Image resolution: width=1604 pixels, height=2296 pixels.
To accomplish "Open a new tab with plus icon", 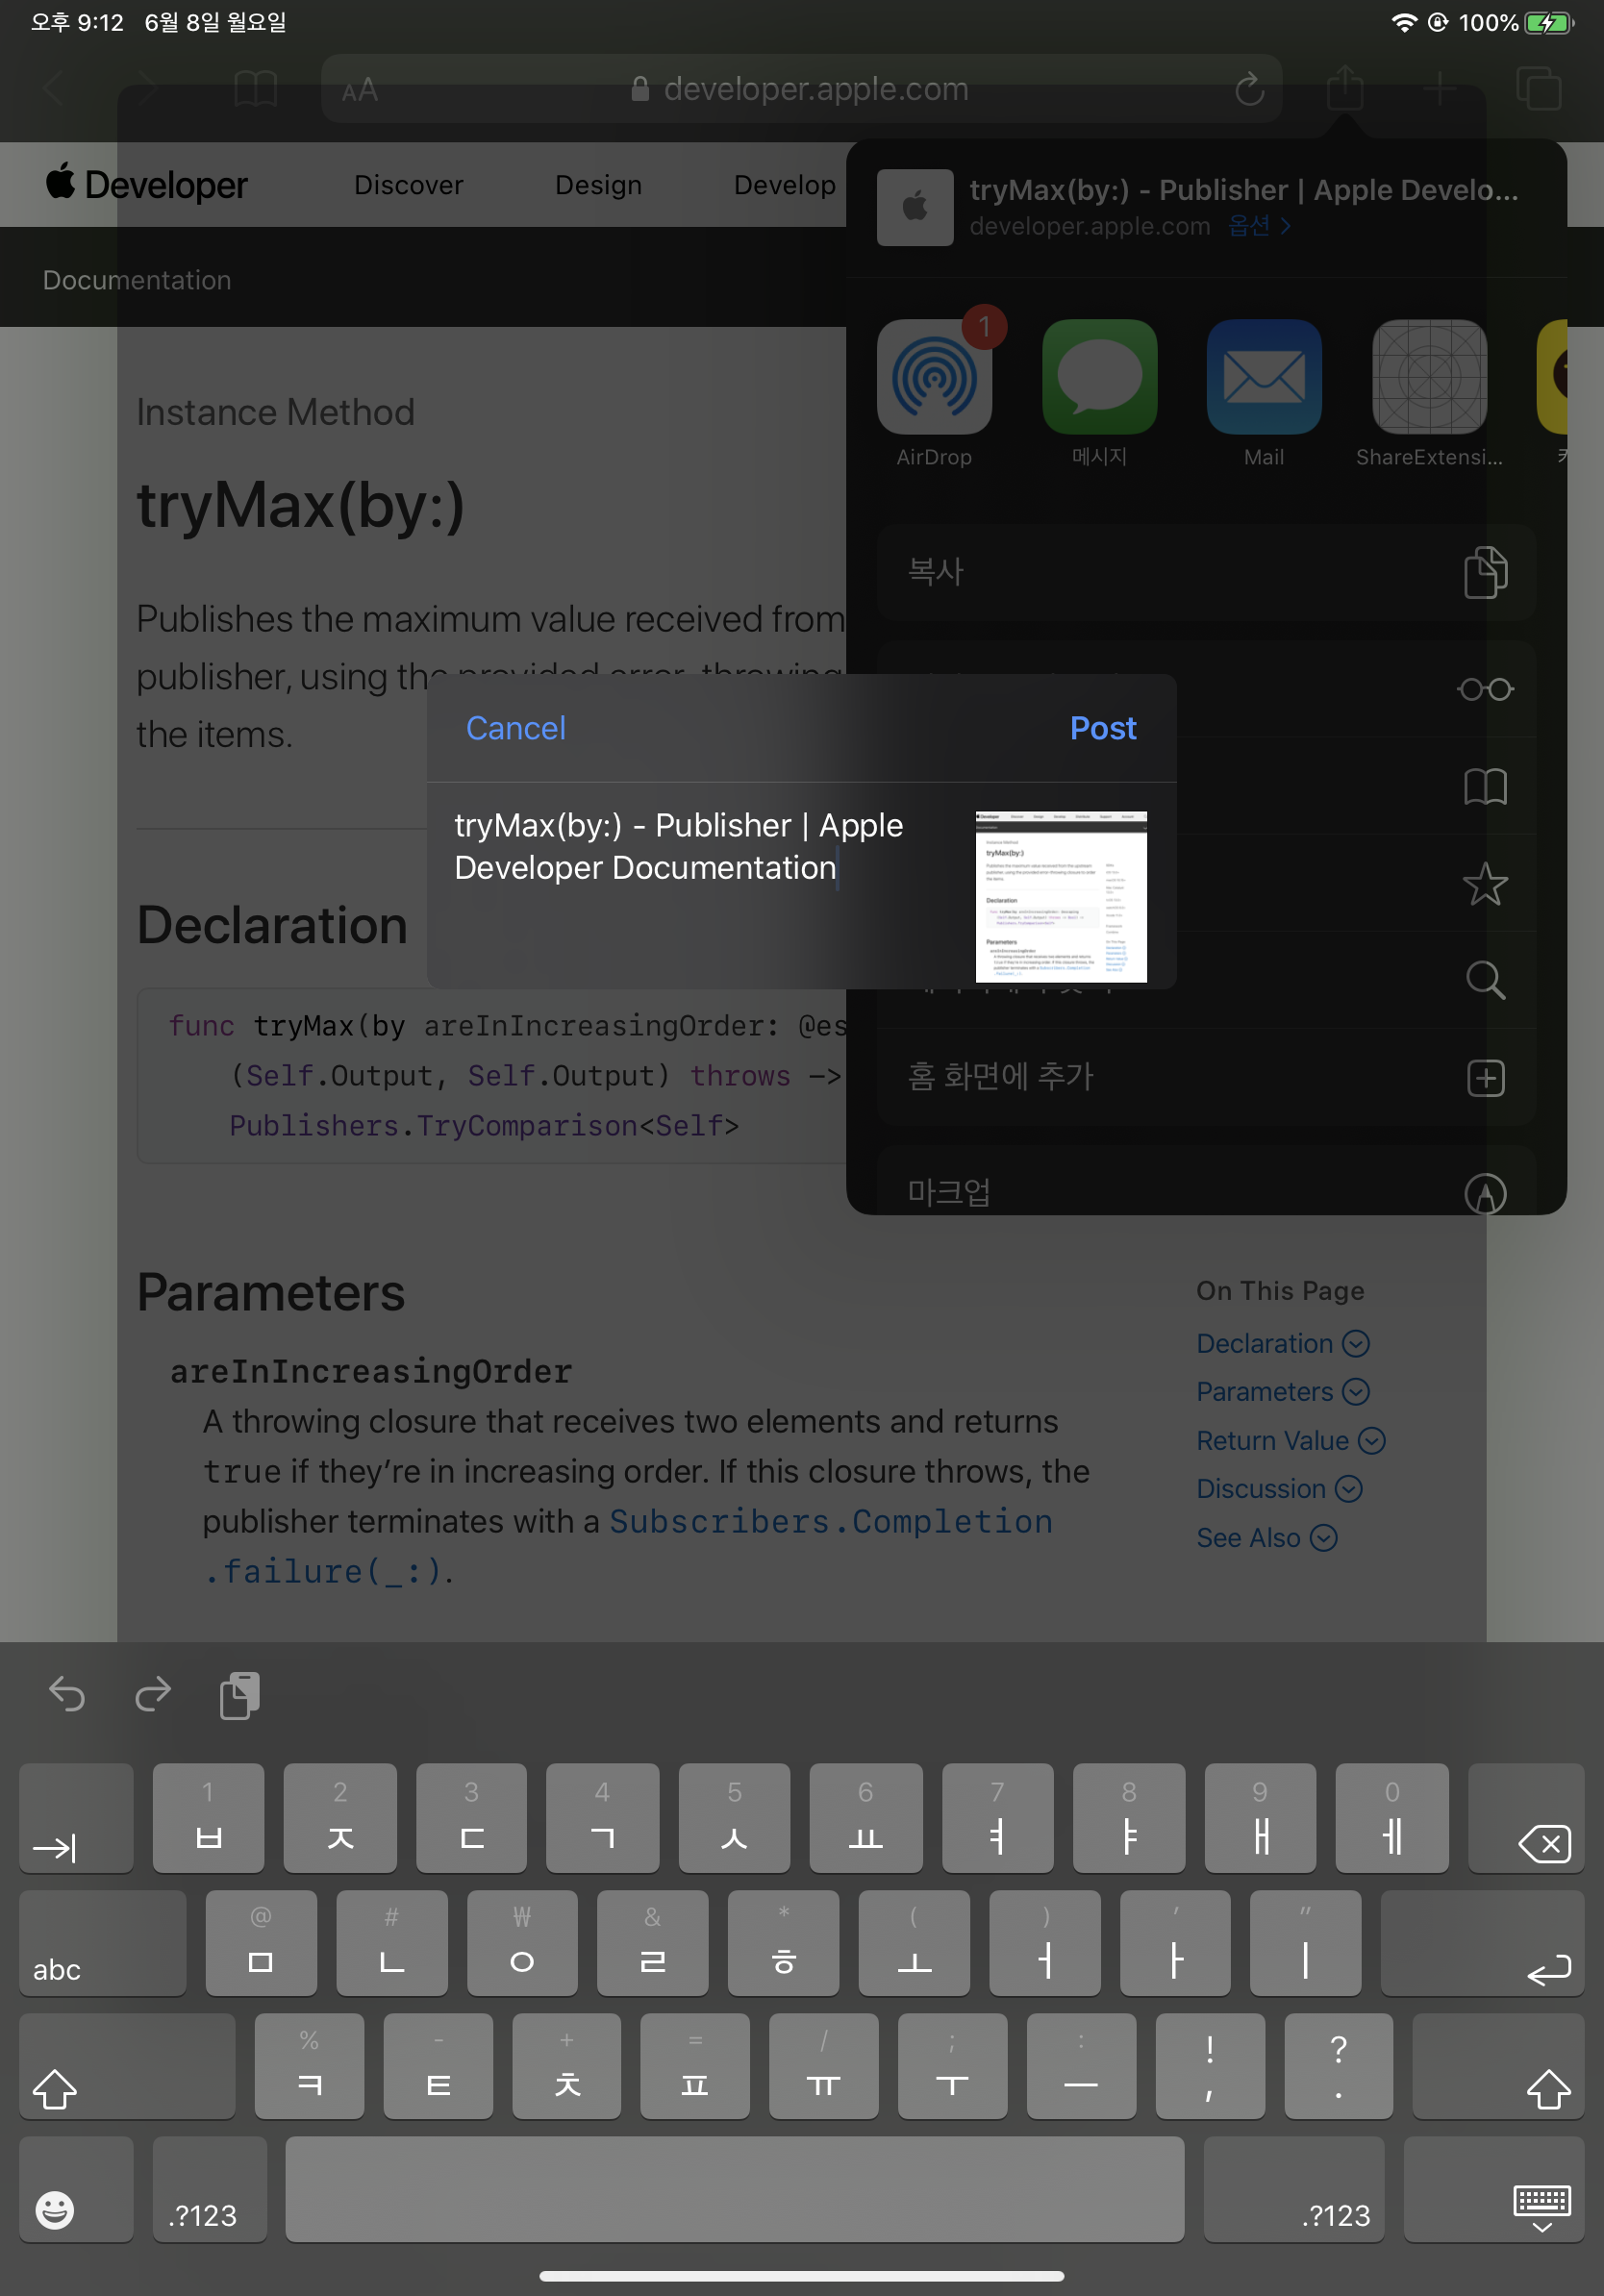I will click(1439, 88).
